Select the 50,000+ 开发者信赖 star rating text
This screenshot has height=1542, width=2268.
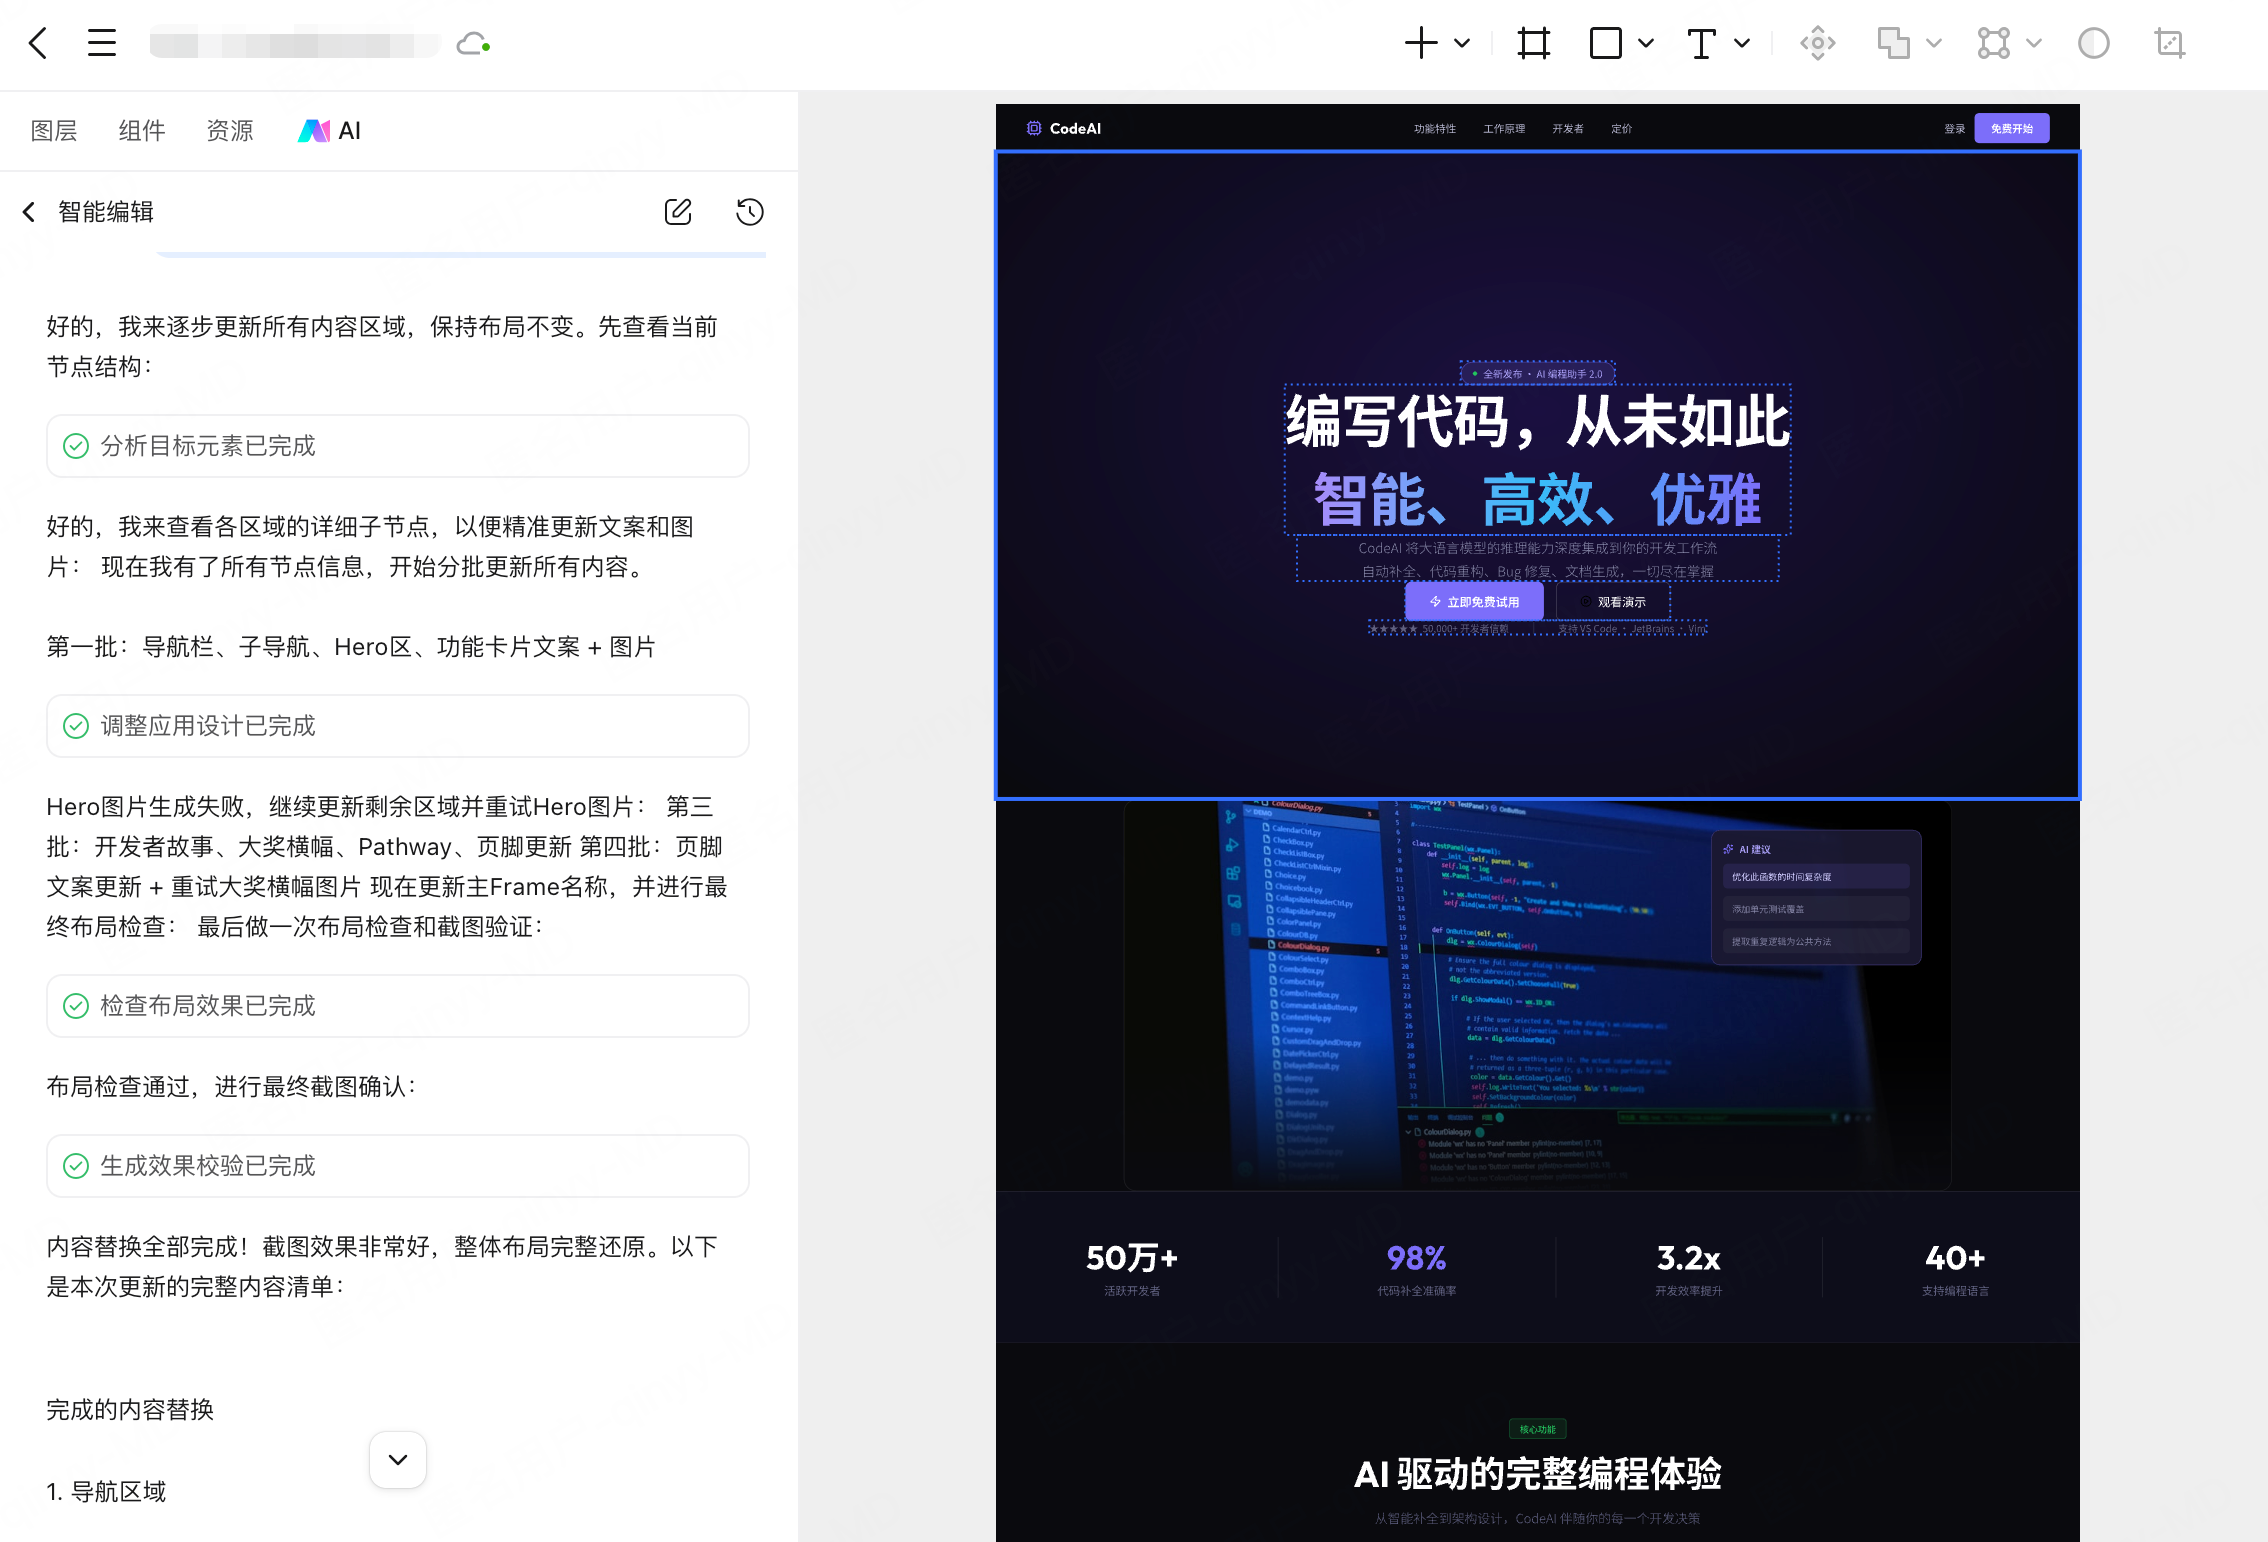[1440, 629]
